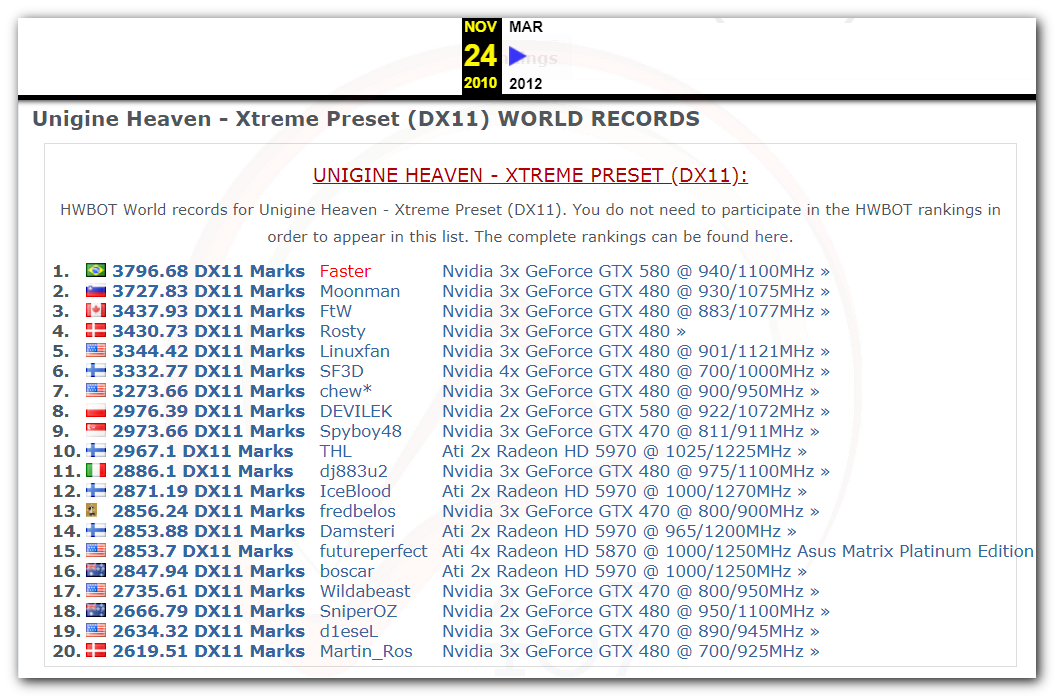
Task: Open user profile IceBlood
Action: pos(355,491)
